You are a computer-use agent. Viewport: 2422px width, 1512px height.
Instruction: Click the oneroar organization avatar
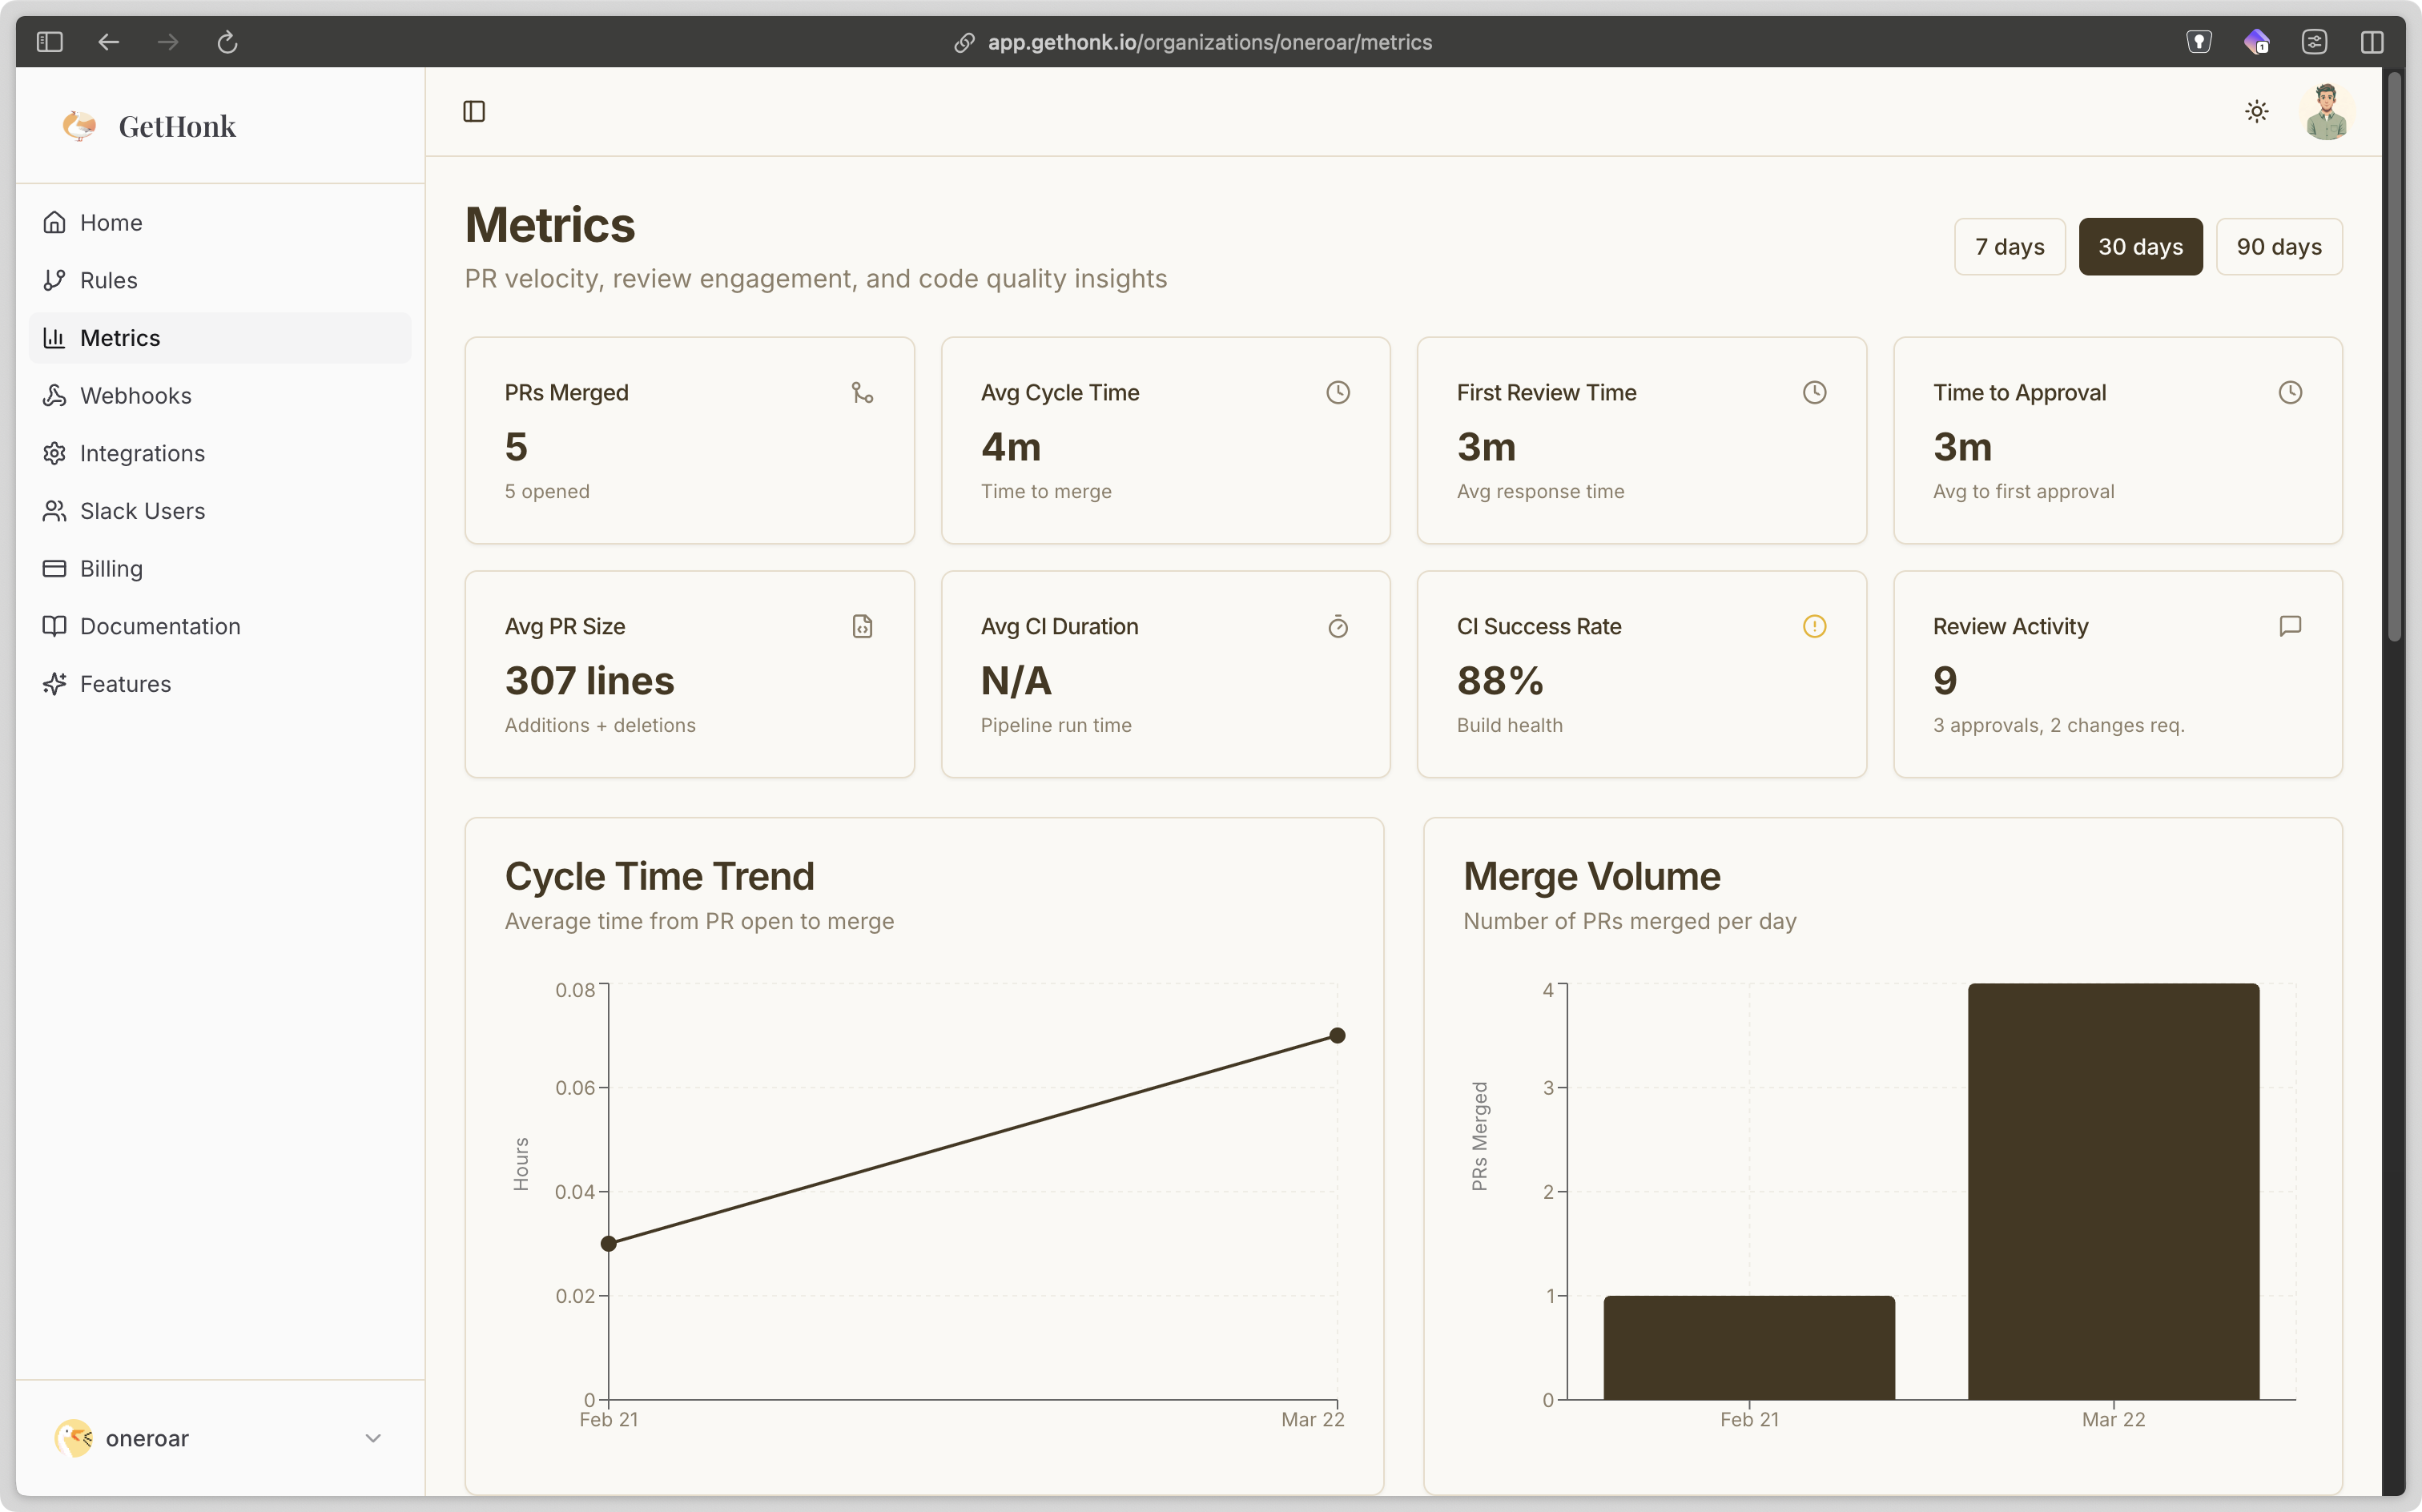pyautogui.click(x=74, y=1438)
